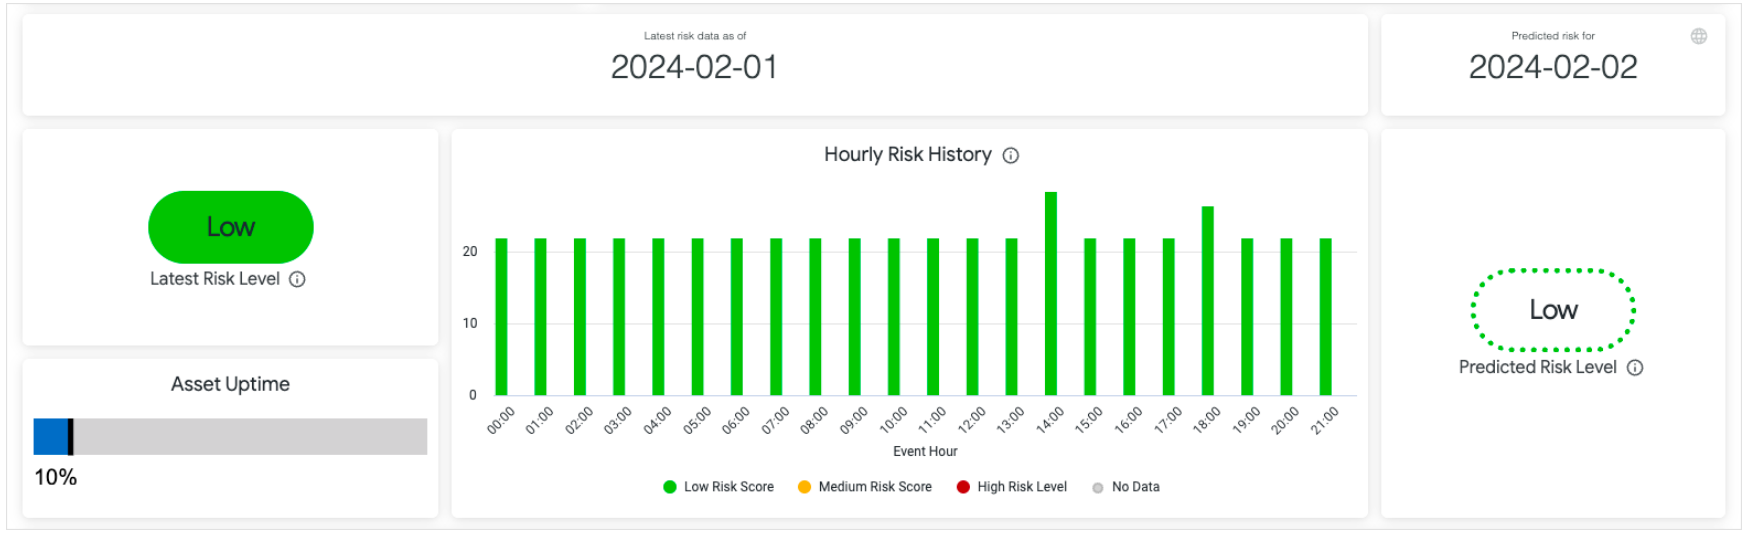Select the 09:00 hourly risk bar
The height and width of the screenshot is (538, 1750).
pyautogui.click(x=854, y=316)
